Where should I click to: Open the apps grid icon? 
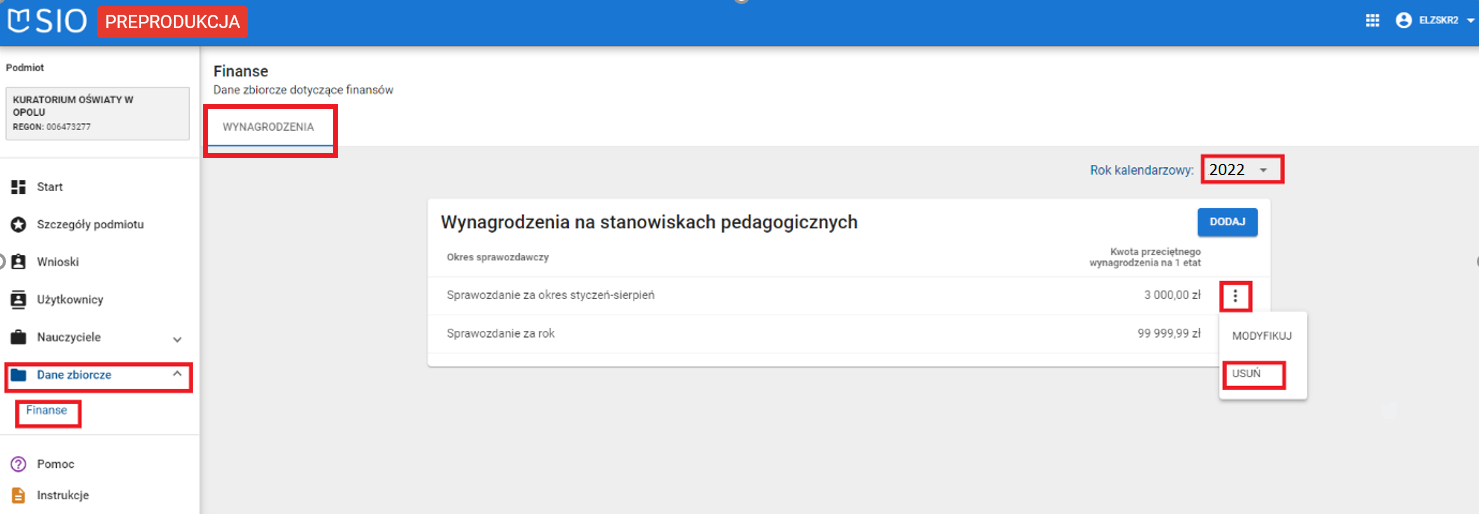click(1372, 21)
